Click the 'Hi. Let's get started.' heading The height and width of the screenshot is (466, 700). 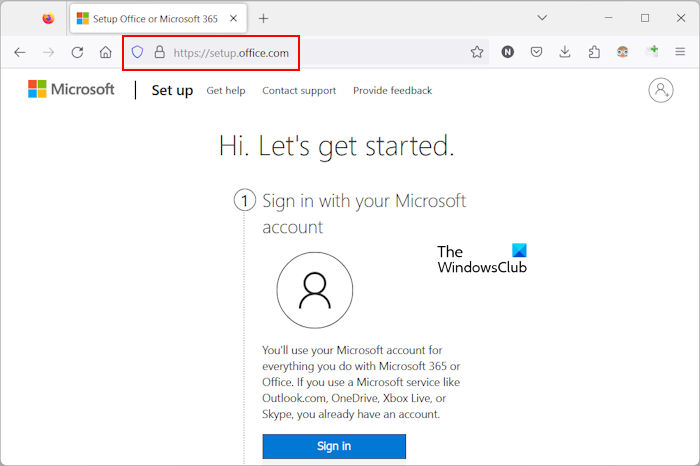click(x=337, y=146)
